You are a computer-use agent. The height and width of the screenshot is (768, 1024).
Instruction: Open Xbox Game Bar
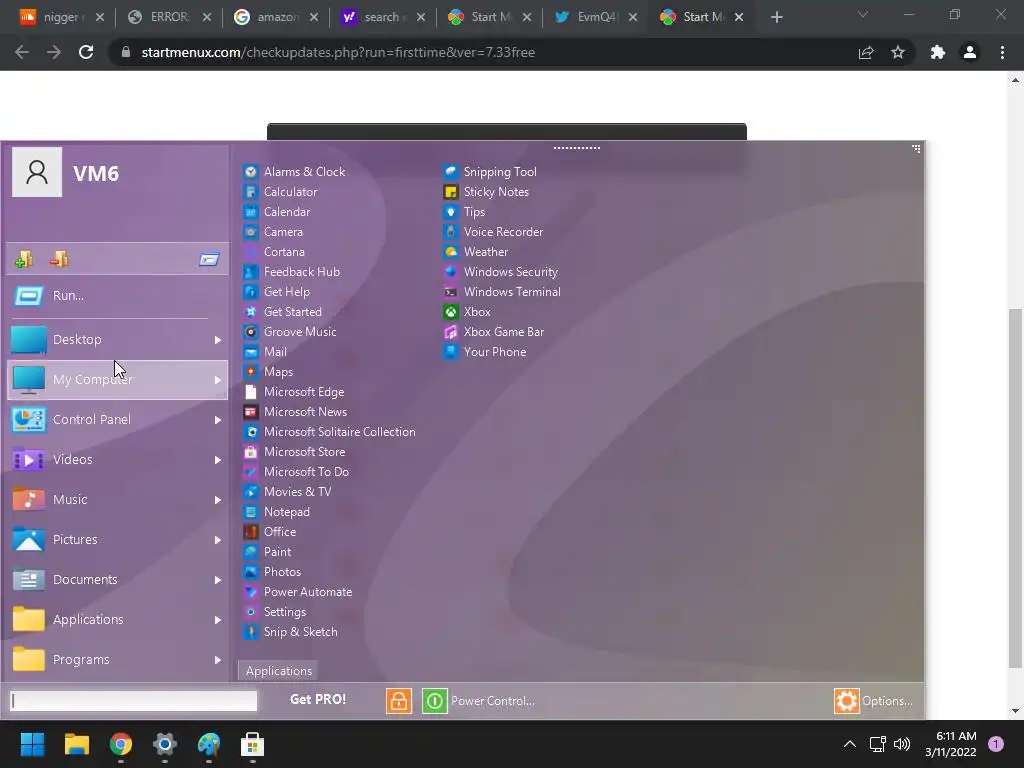point(494,332)
